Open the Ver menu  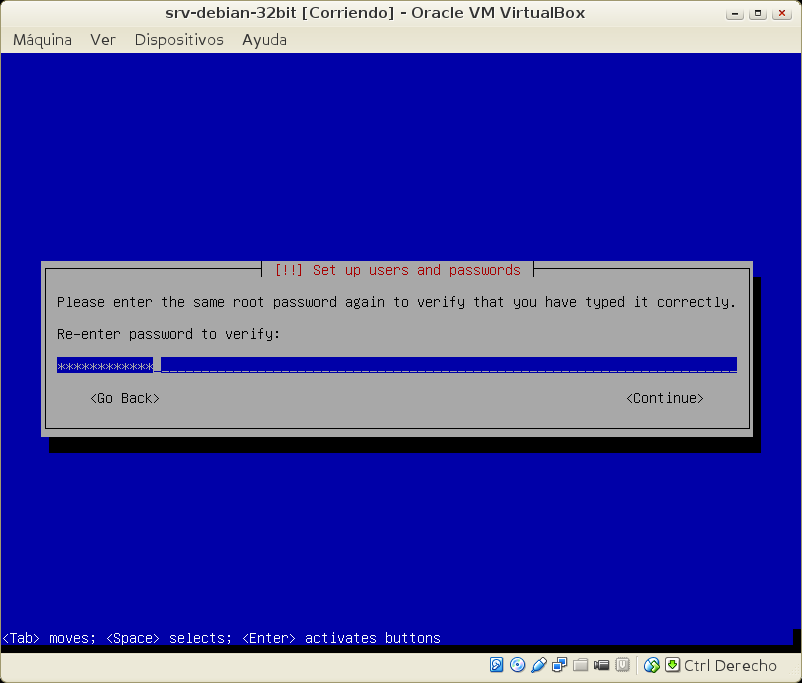(x=103, y=40)
